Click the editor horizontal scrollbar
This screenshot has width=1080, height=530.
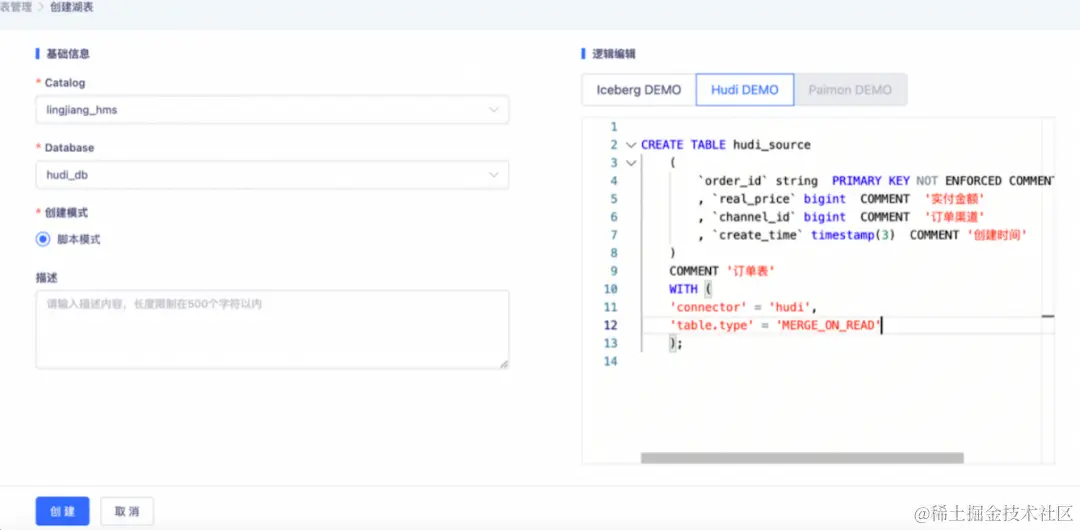pyautogui.click(x=802, y=458)
